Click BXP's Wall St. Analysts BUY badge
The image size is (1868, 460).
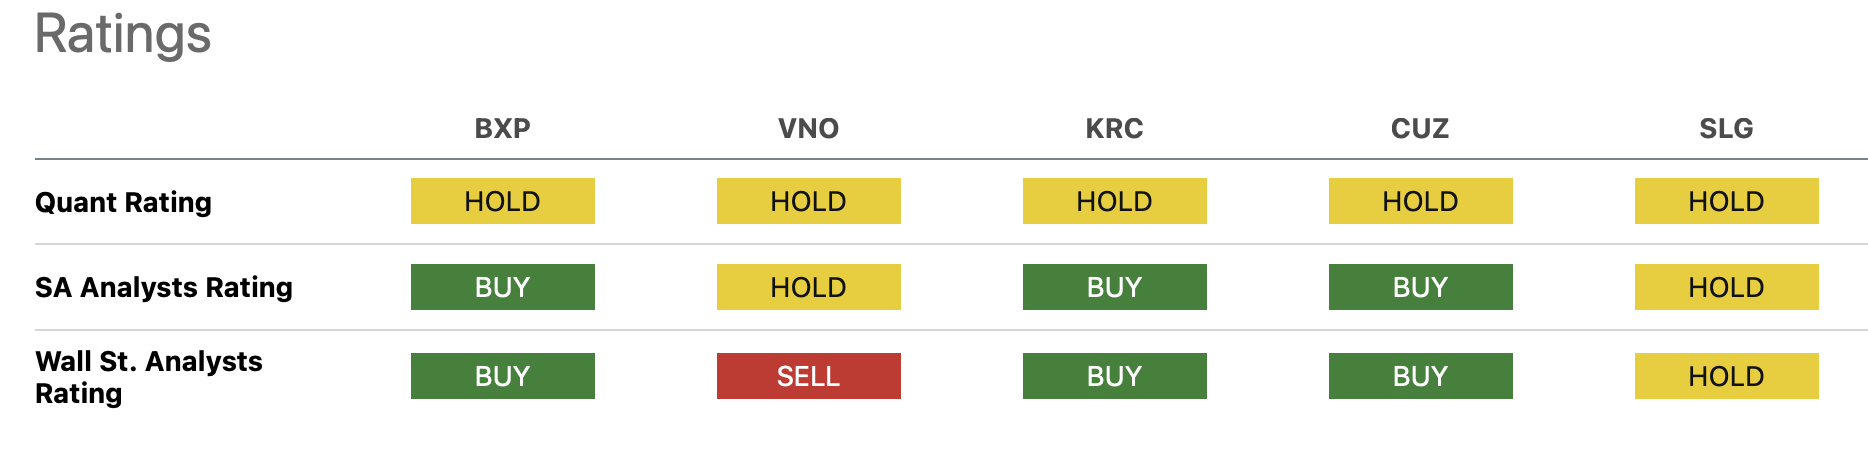(502, 376)
